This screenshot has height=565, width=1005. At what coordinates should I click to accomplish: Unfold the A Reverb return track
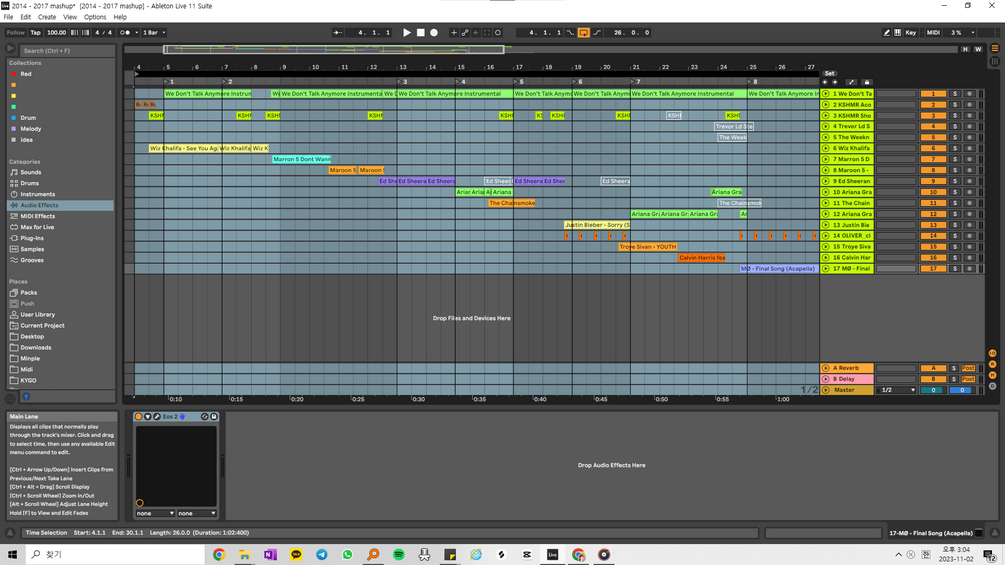826,368
